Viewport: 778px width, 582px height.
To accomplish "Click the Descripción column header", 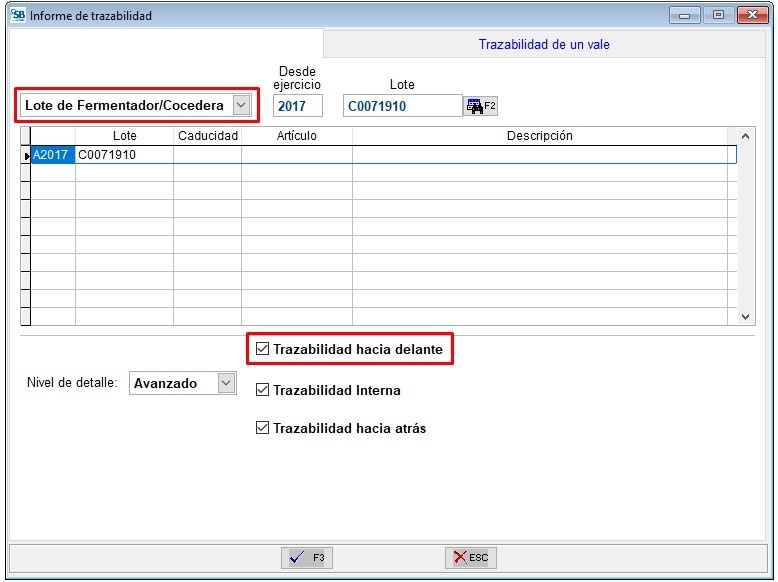I will (x=539, y=136).
